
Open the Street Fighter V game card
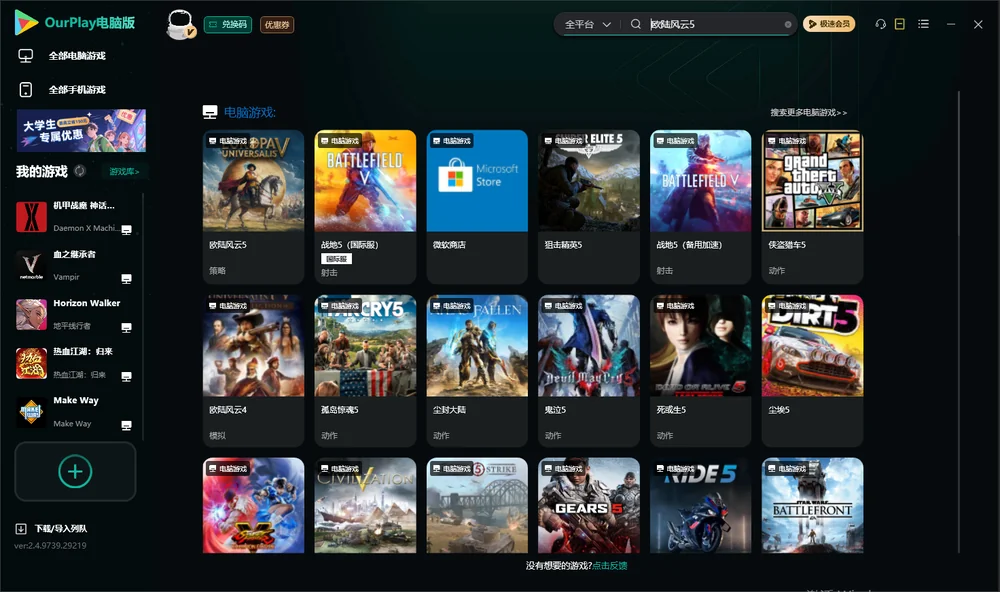tap(253, 505)
